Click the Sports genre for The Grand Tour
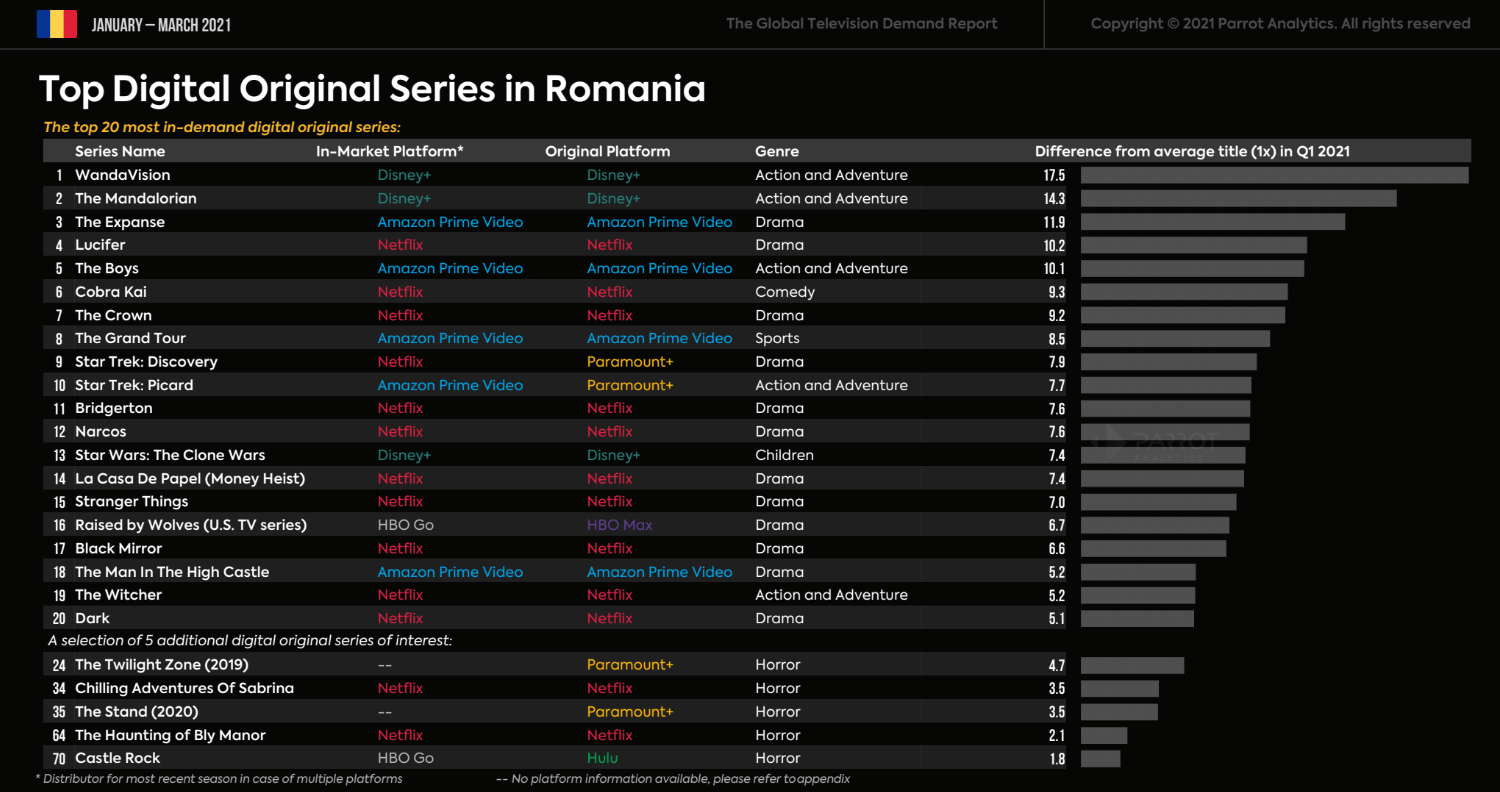This screenshot has width=1500, height=792. [x=777, y=338]
